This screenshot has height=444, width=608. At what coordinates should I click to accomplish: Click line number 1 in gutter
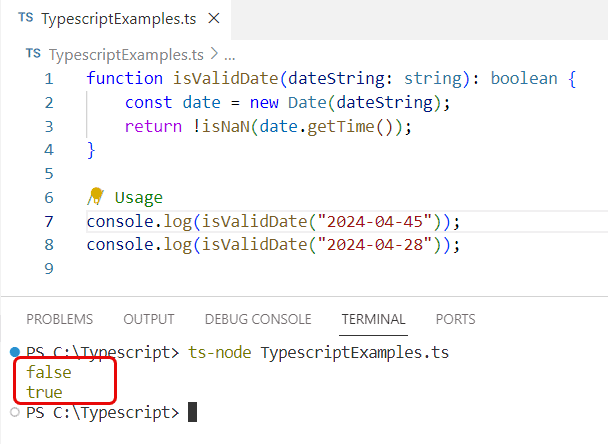coord(49,79)
